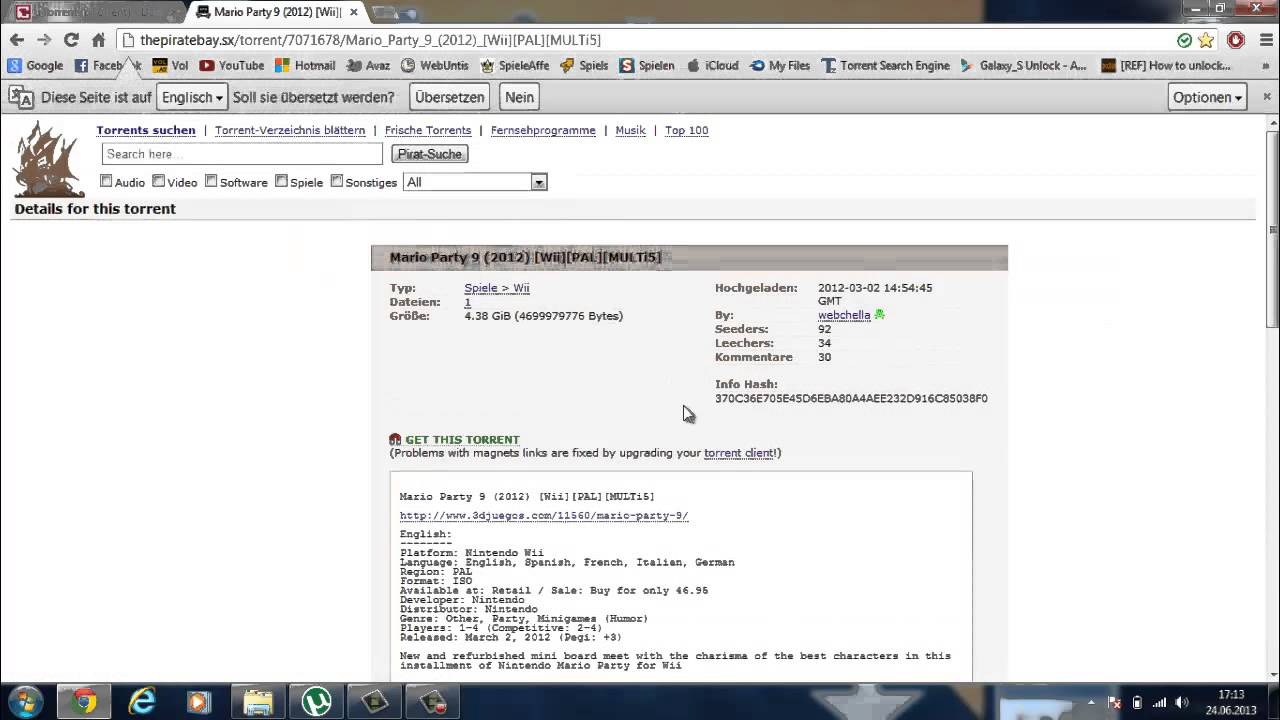Click the vertical page scrollbar thumb
1280x720 pixels.
(1272, 230)
